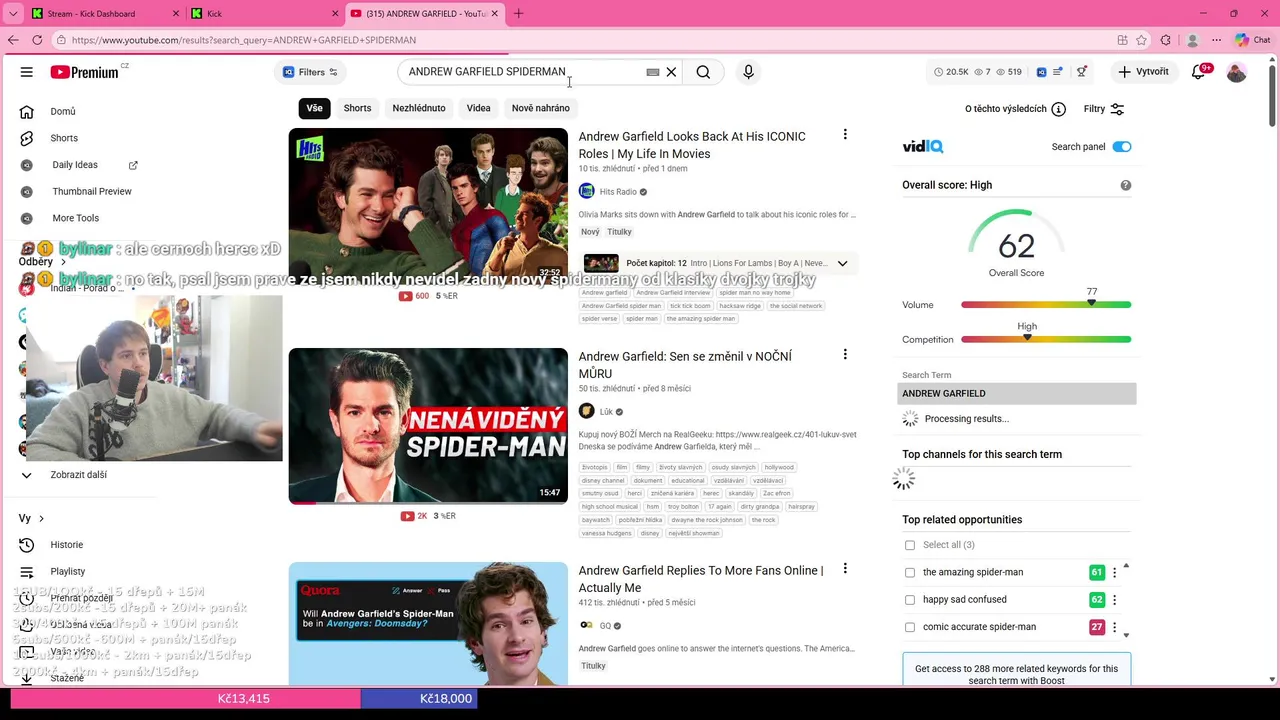Reload the page with the refresh button
The height and width of the screenshot is (720, 1280).
click(37, 40)
